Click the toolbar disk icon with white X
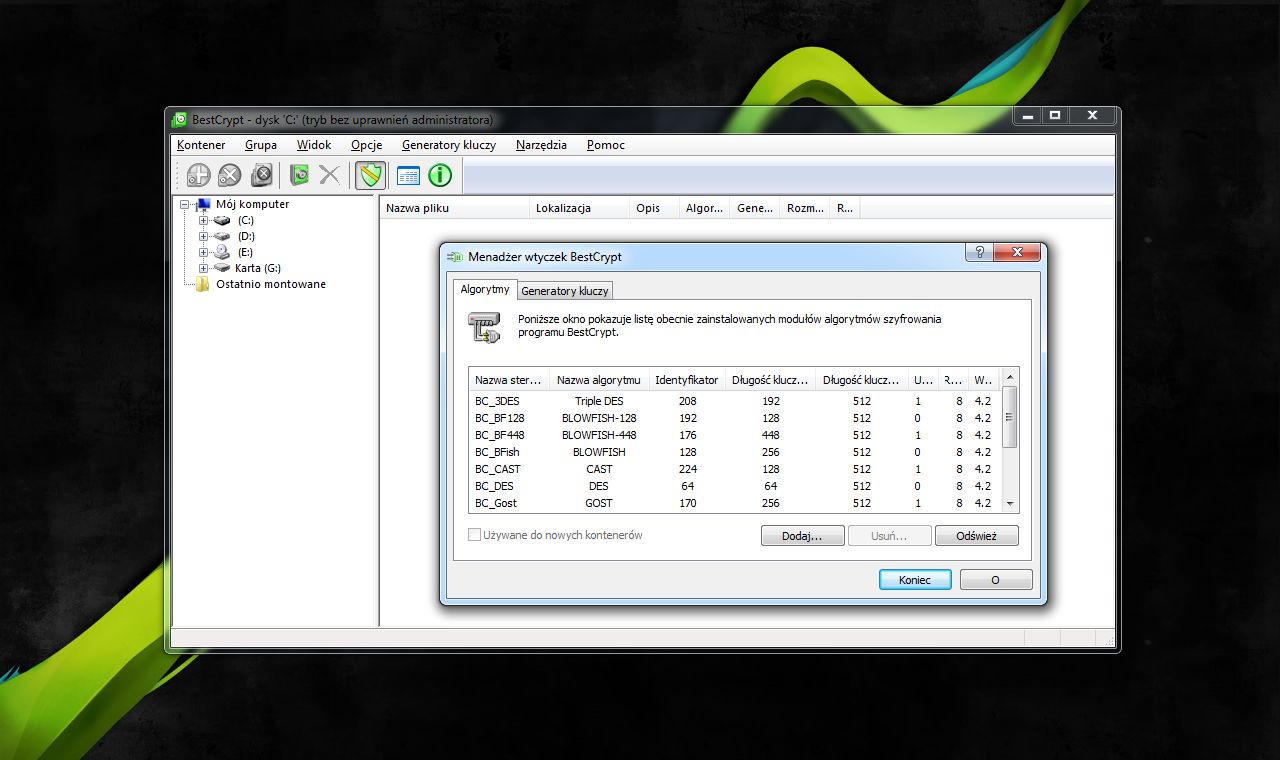 [230, 175]
